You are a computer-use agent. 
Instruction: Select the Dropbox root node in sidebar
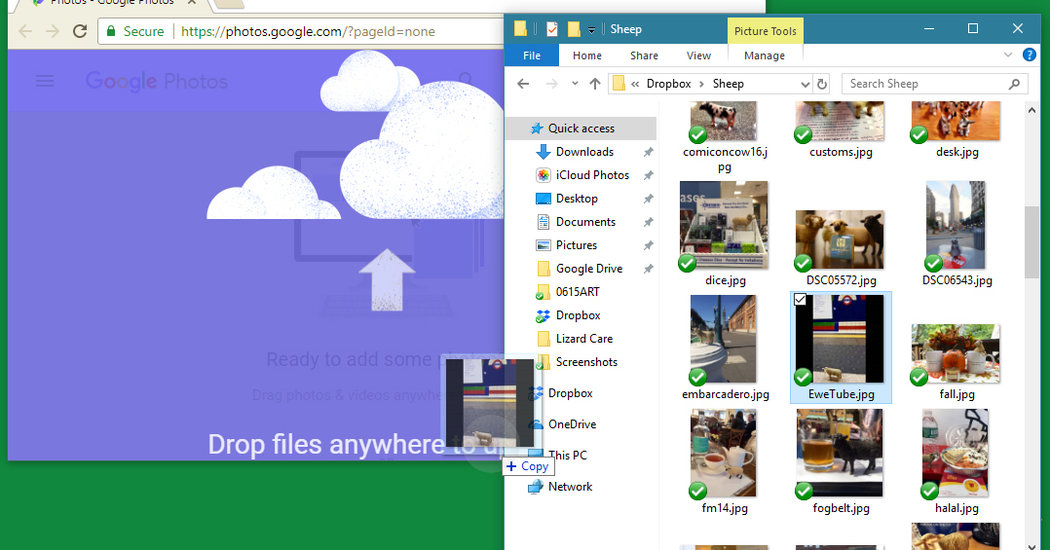click(562, 393)
